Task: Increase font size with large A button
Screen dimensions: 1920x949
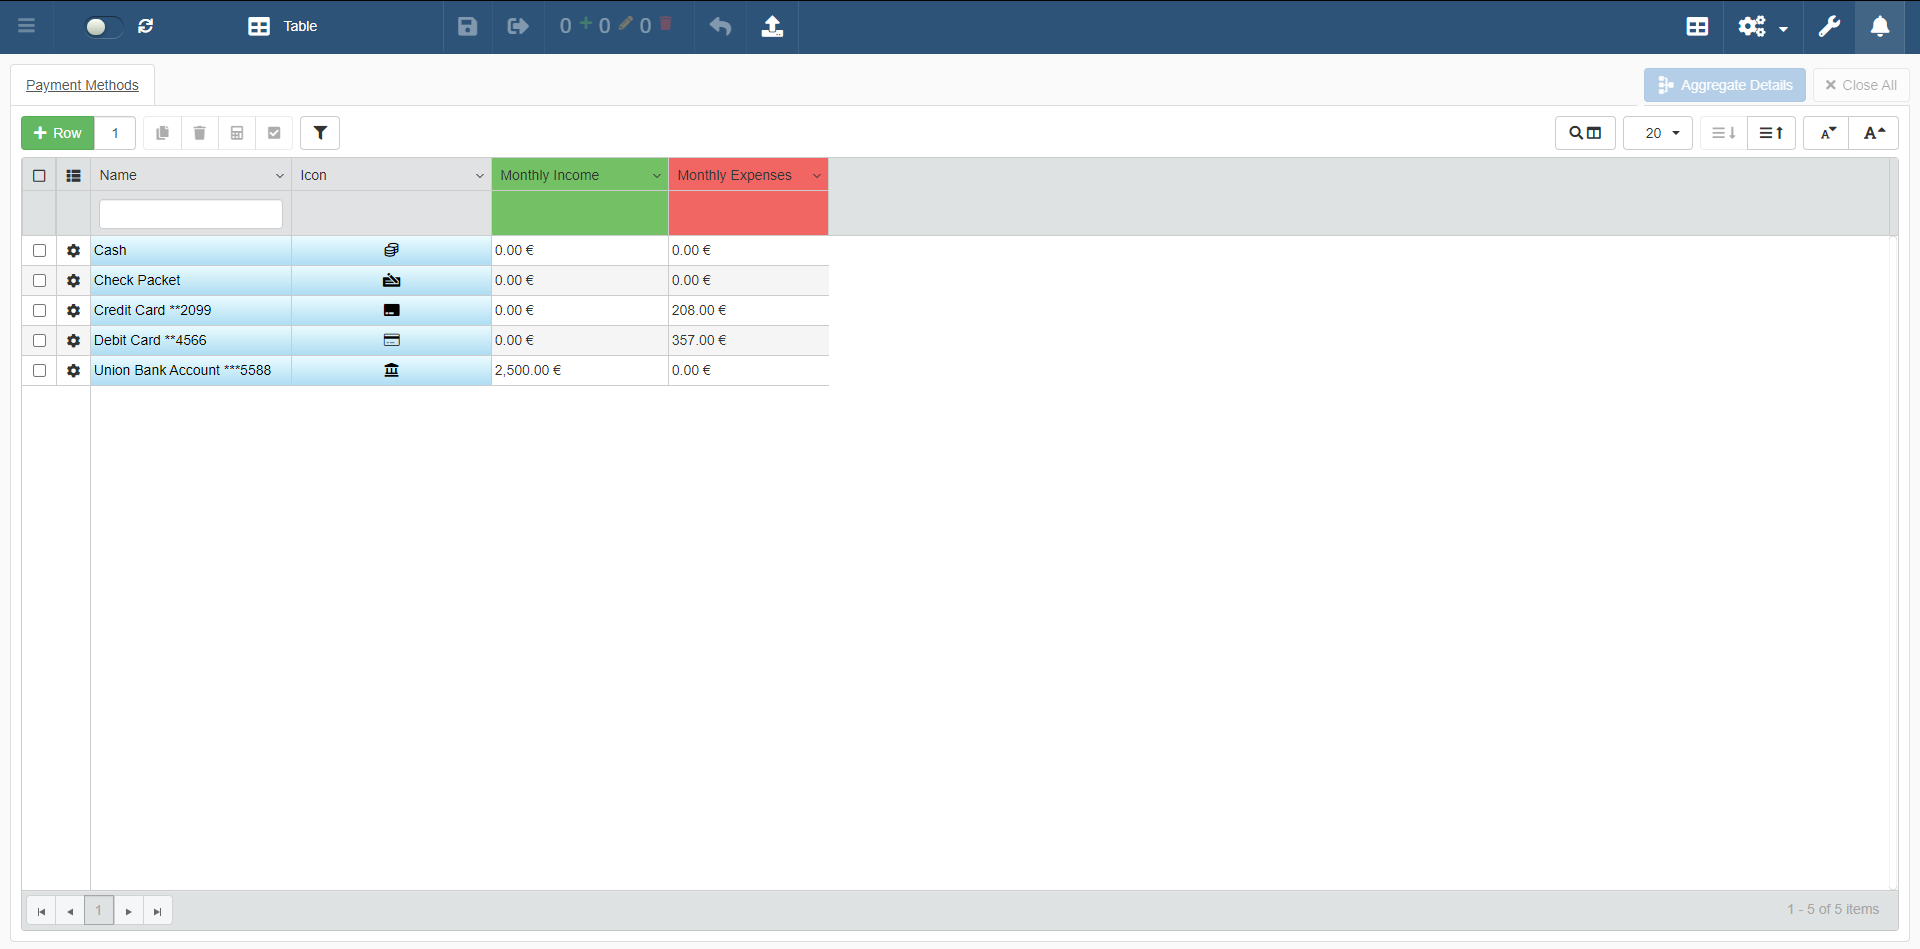Action: click(x=1874, y=133)
